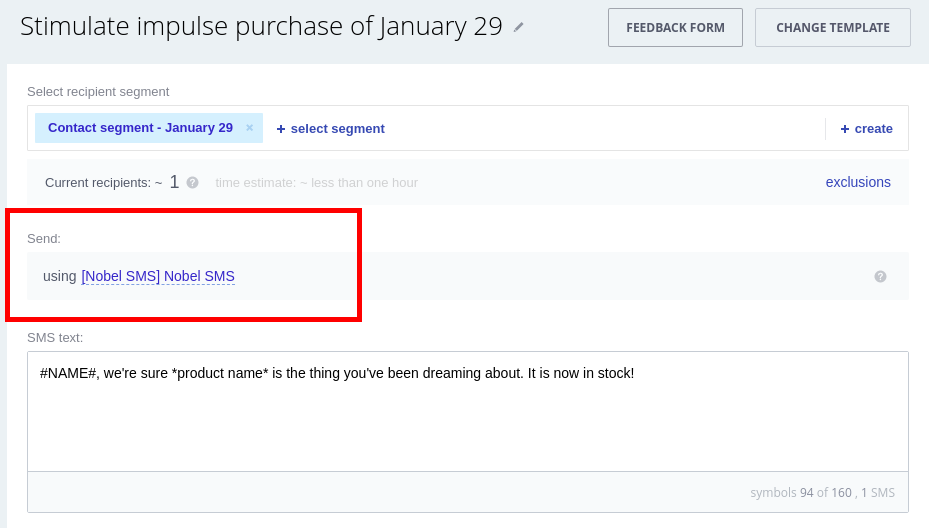The image size is (929, 528).
Task: Show help icon in the Send row
Action: click(880, 277)
